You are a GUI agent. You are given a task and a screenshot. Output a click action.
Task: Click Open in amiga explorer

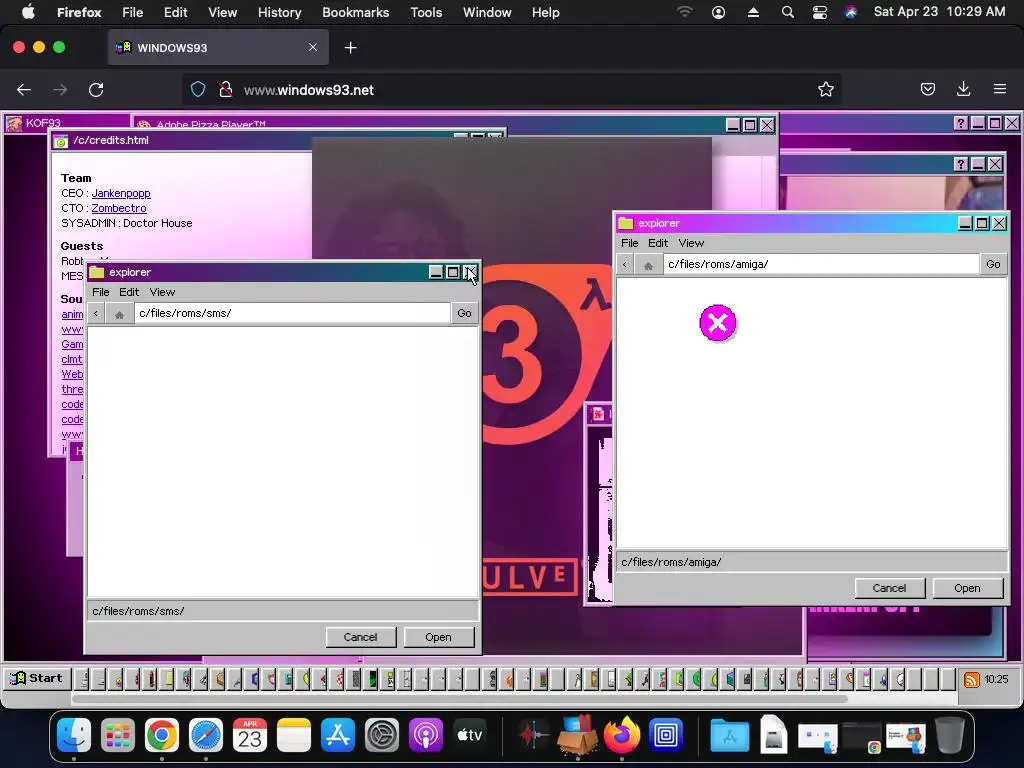coord(967,588)
